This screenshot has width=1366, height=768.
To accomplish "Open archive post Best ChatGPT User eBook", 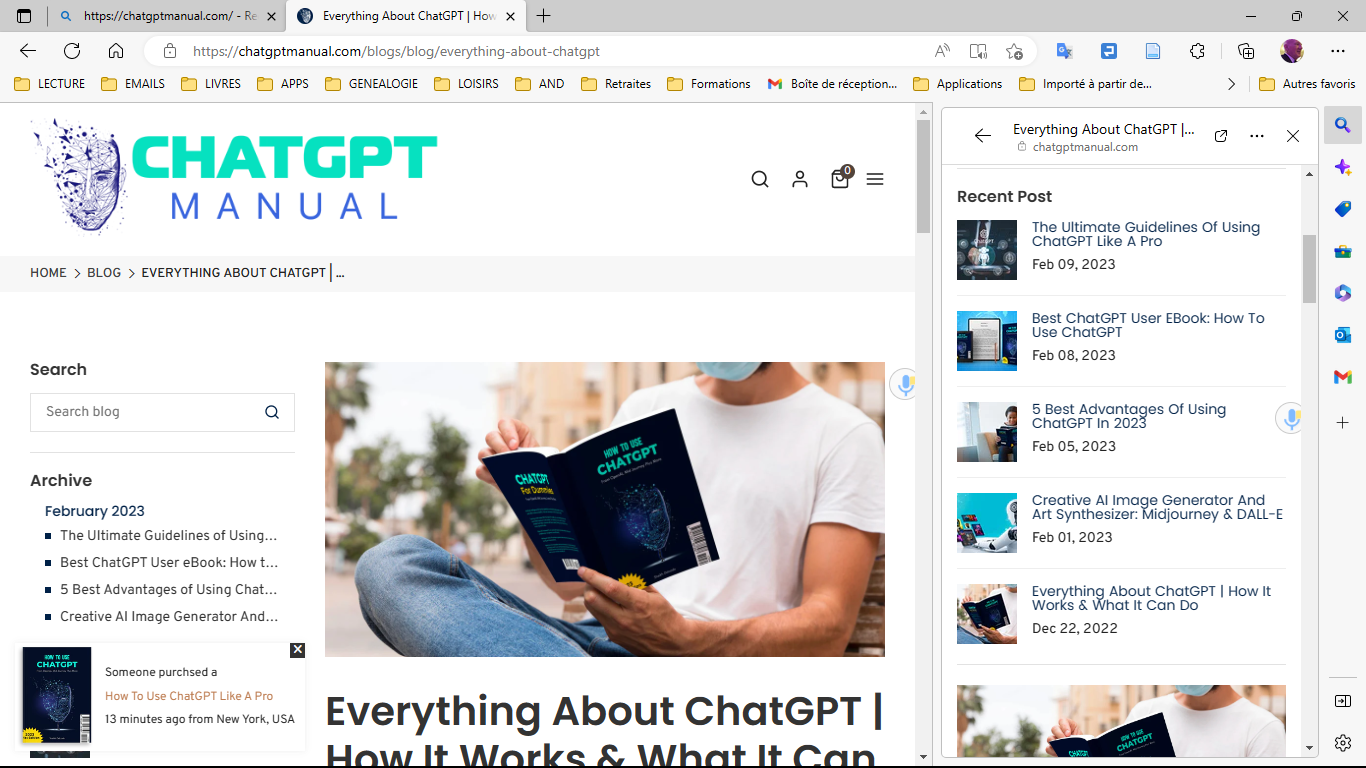I will coord(169,562).
